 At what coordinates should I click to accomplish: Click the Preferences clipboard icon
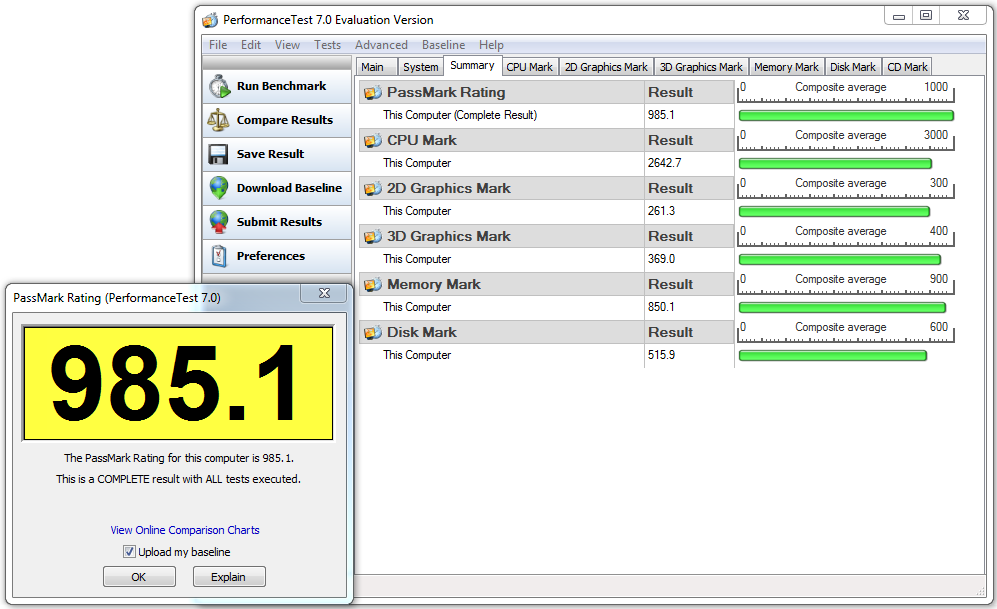(219, 256)
